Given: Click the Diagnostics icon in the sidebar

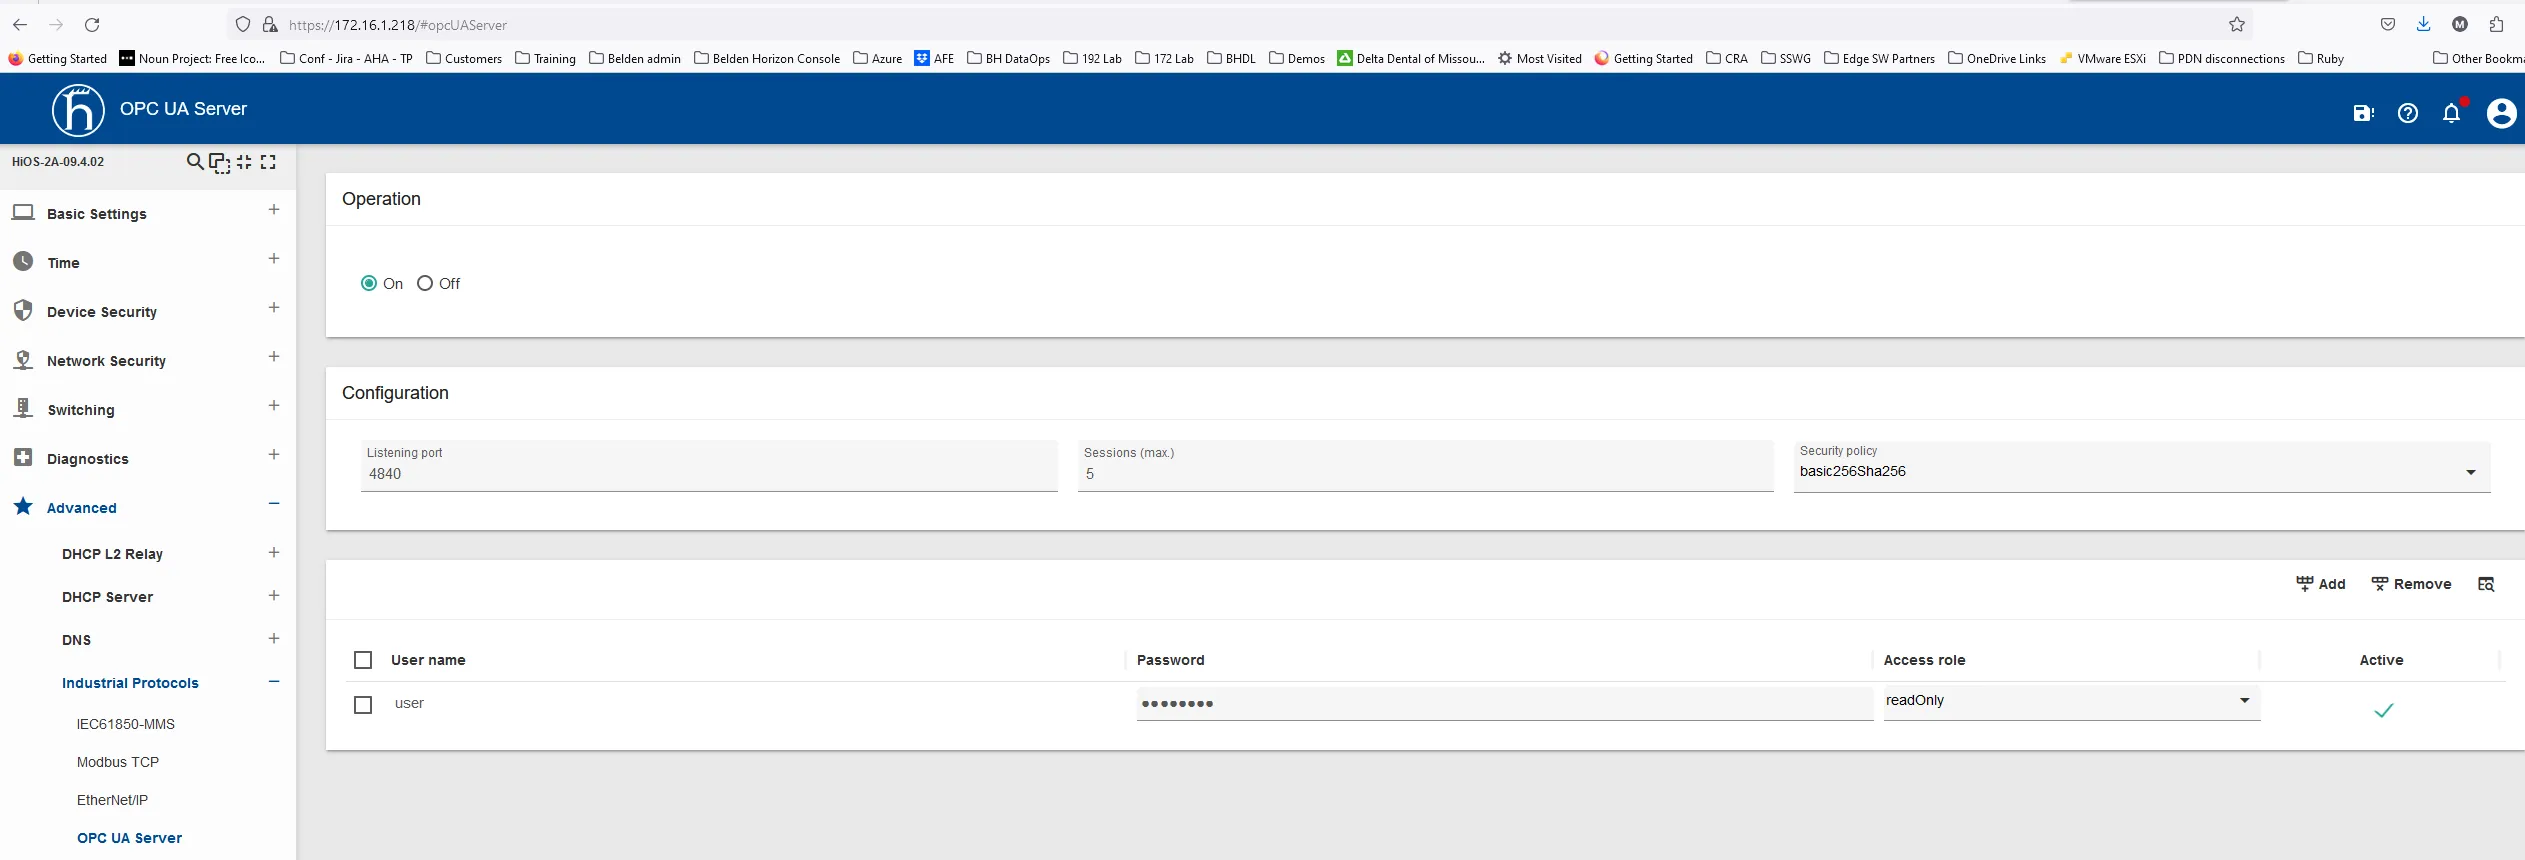Looking at the screenshot, I should 23,457.
